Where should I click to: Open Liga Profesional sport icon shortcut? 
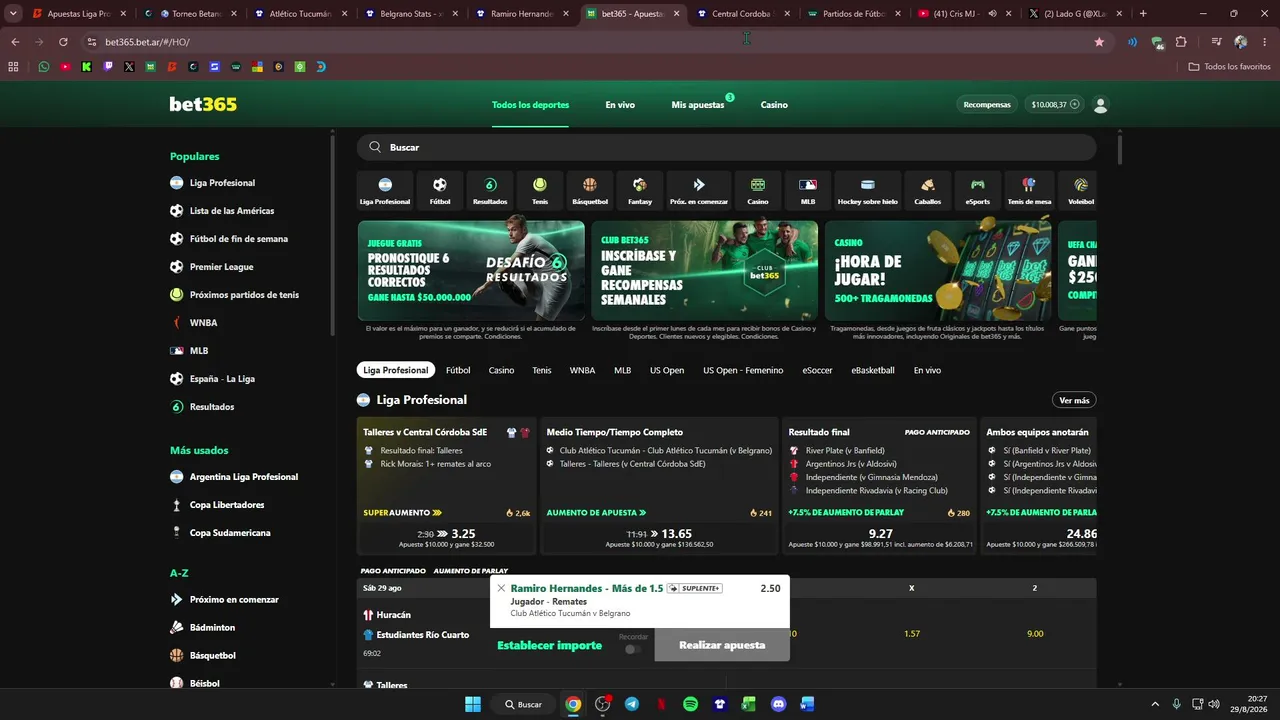pyautogui.click(x=385, y=190)
